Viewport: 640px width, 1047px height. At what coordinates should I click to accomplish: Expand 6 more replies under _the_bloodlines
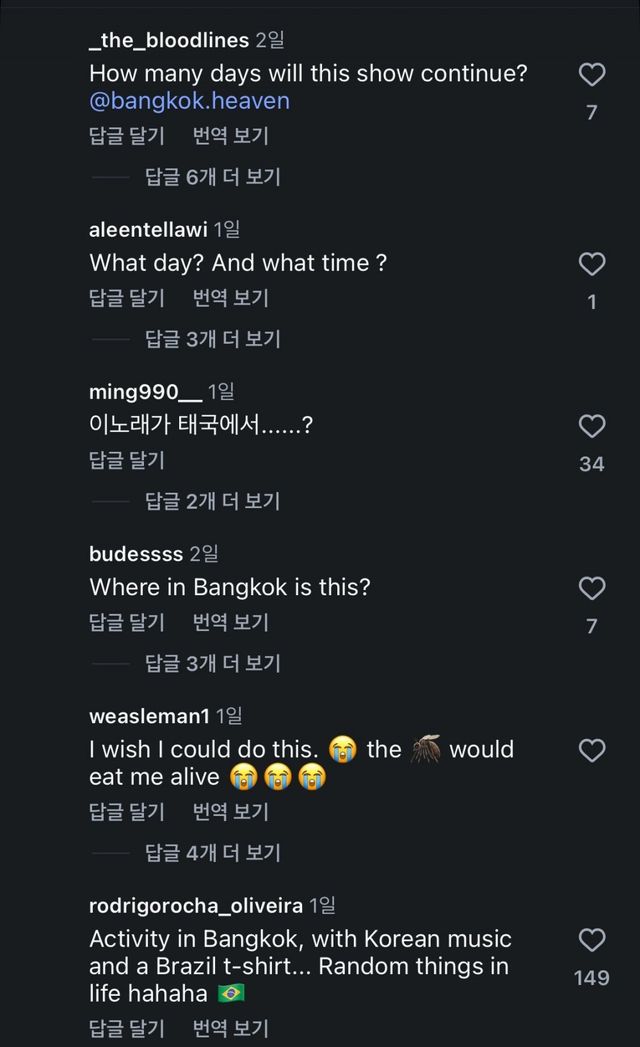[x=212, y=177]
